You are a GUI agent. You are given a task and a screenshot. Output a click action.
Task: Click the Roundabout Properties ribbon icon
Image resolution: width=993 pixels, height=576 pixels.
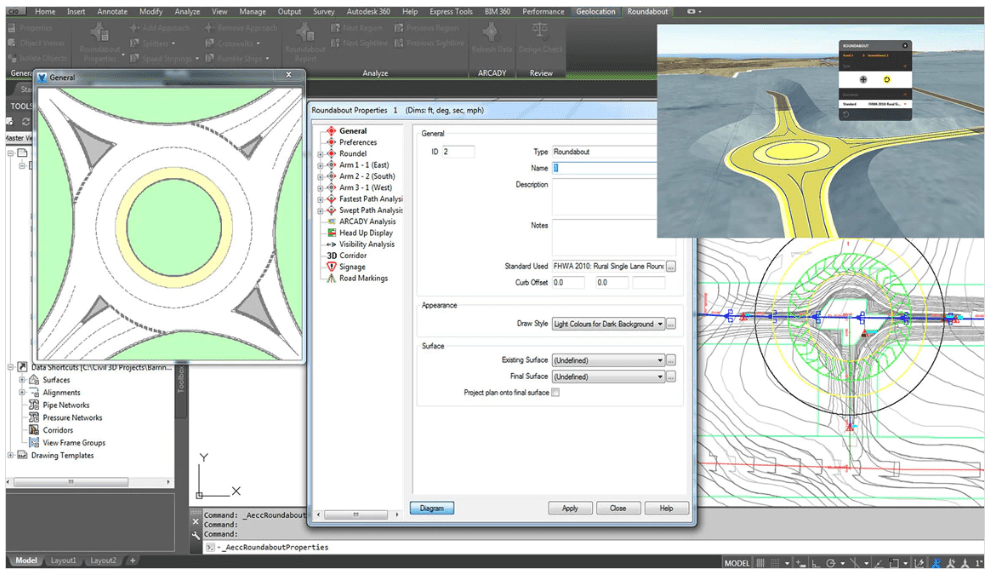click(99, 31)
